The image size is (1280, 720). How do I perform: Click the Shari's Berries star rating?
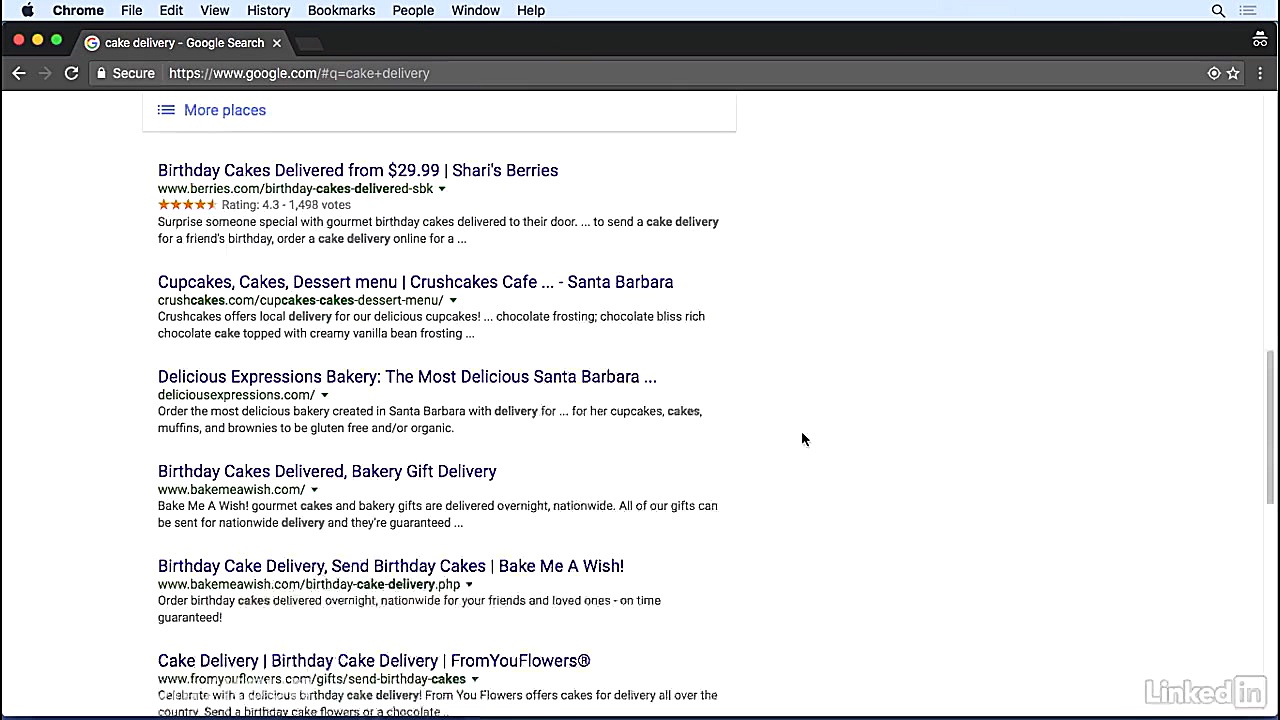(187, 205)
